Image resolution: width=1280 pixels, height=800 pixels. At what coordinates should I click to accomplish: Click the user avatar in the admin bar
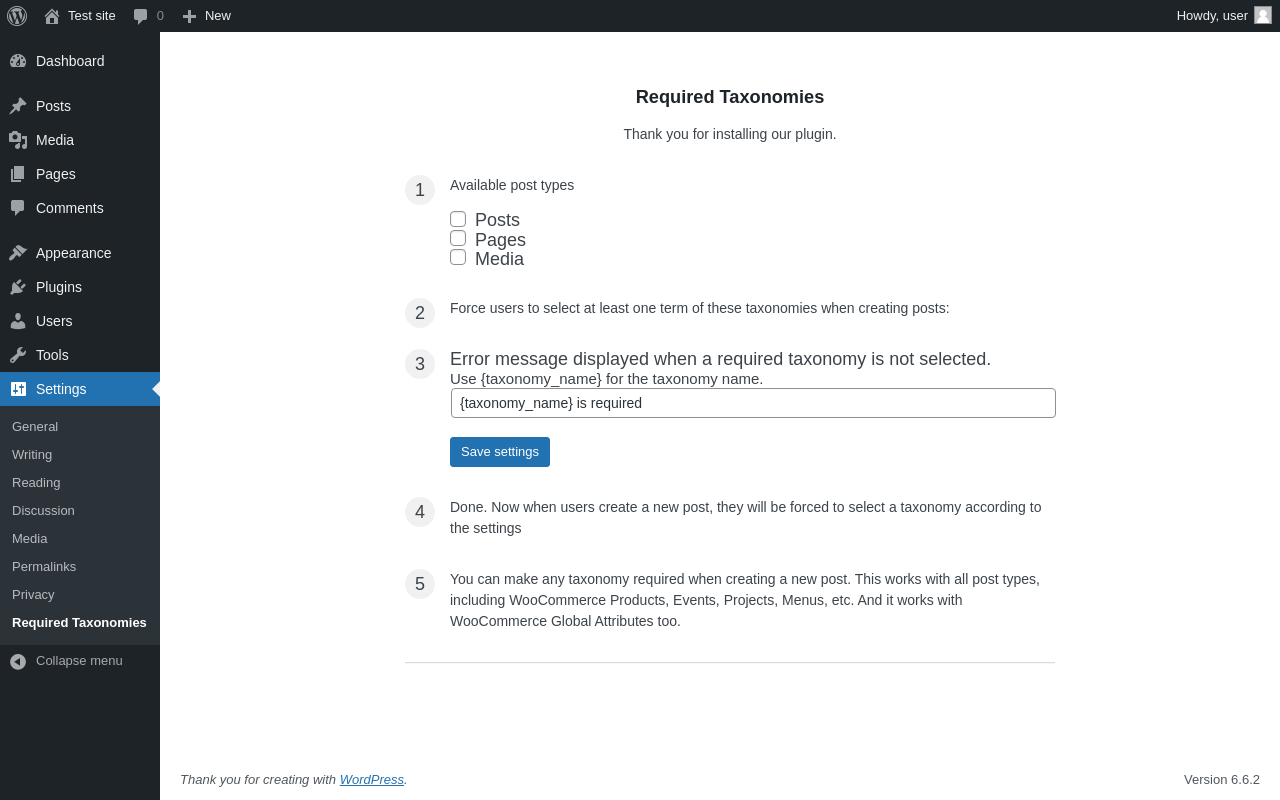[1263, 15]
